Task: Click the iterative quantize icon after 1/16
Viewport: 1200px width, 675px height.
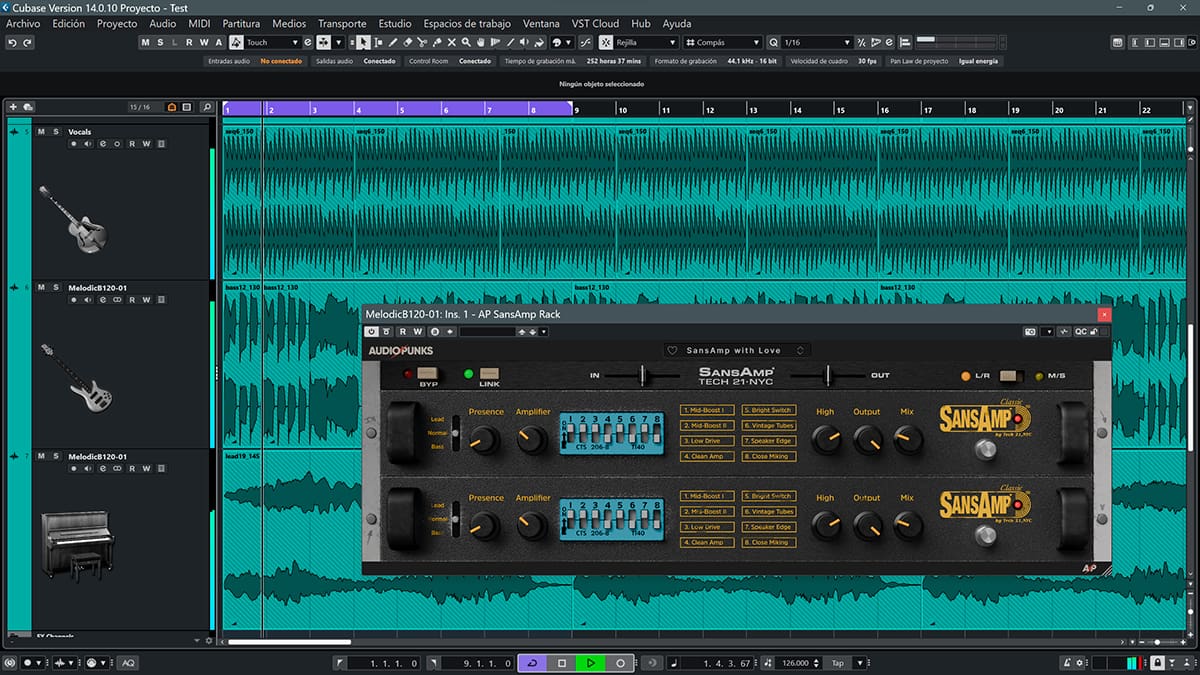Action: pos(862,42)
